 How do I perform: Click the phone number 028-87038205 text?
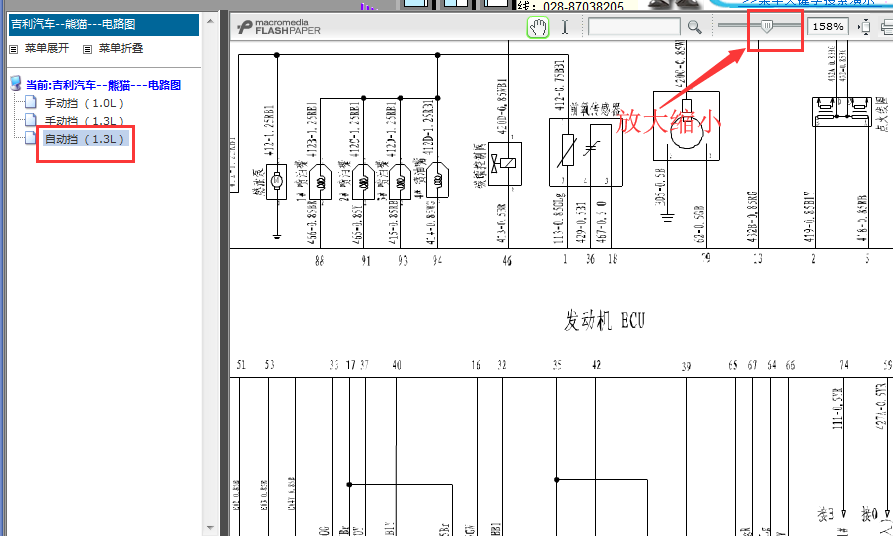point(583,6)
